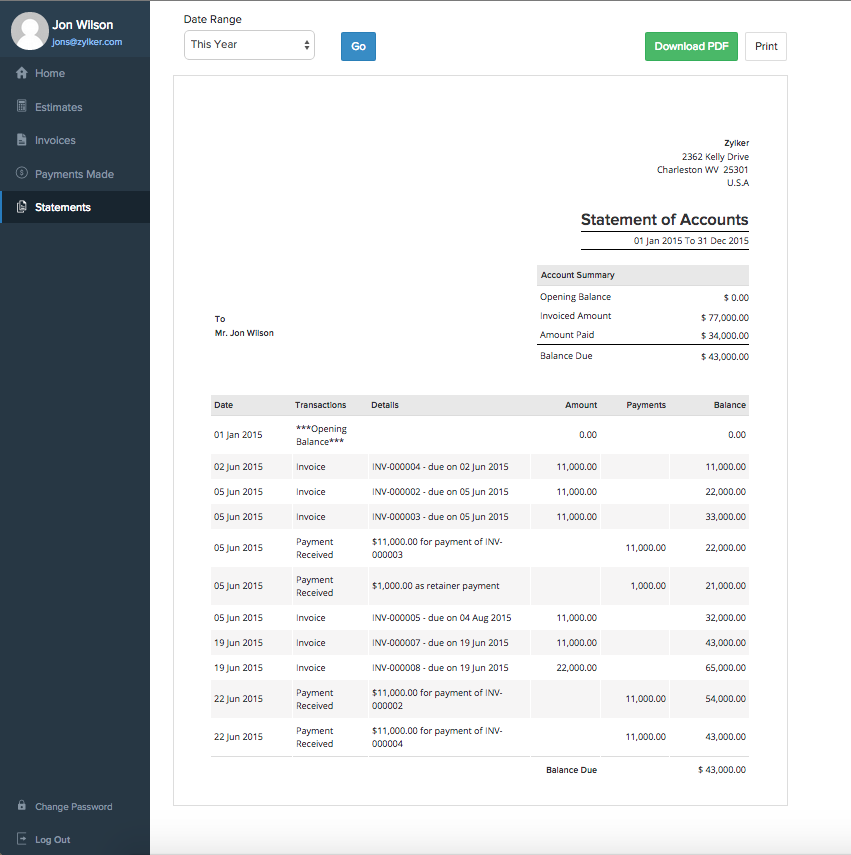The height and width of the screenshot is (855, 851).
Task: Click the Date column header
Action: [x=224, y=405]
